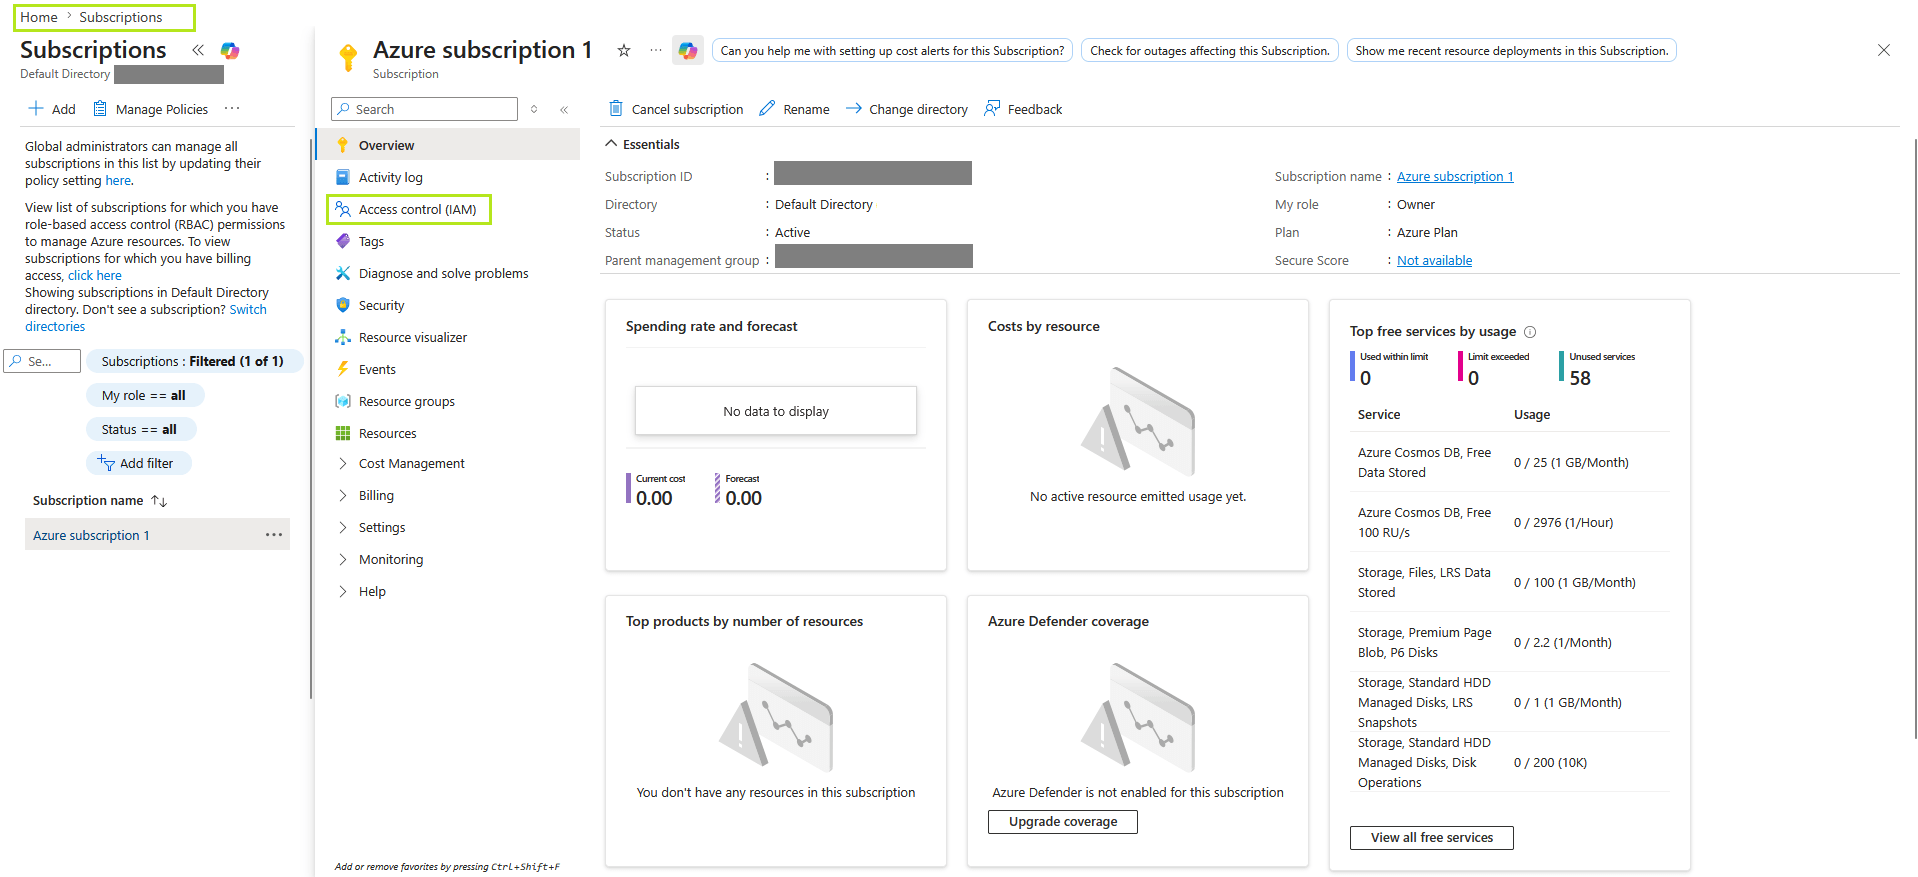Open Resource groups
The height and width of the screenshot is (877, 1918).
448,401
